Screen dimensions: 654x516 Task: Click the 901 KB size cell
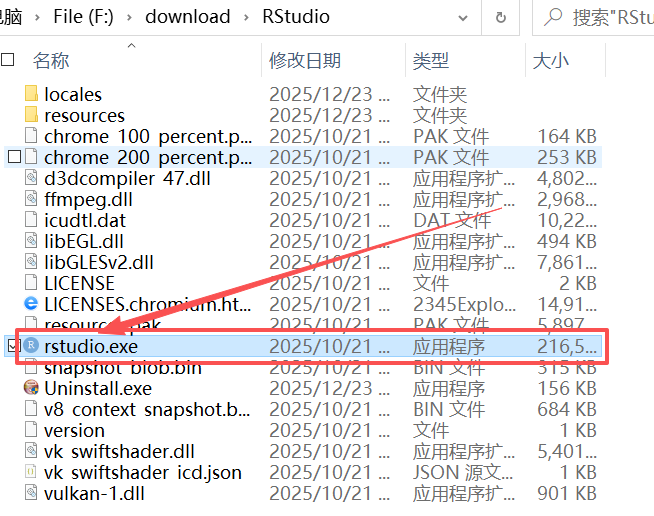[567, 493]
